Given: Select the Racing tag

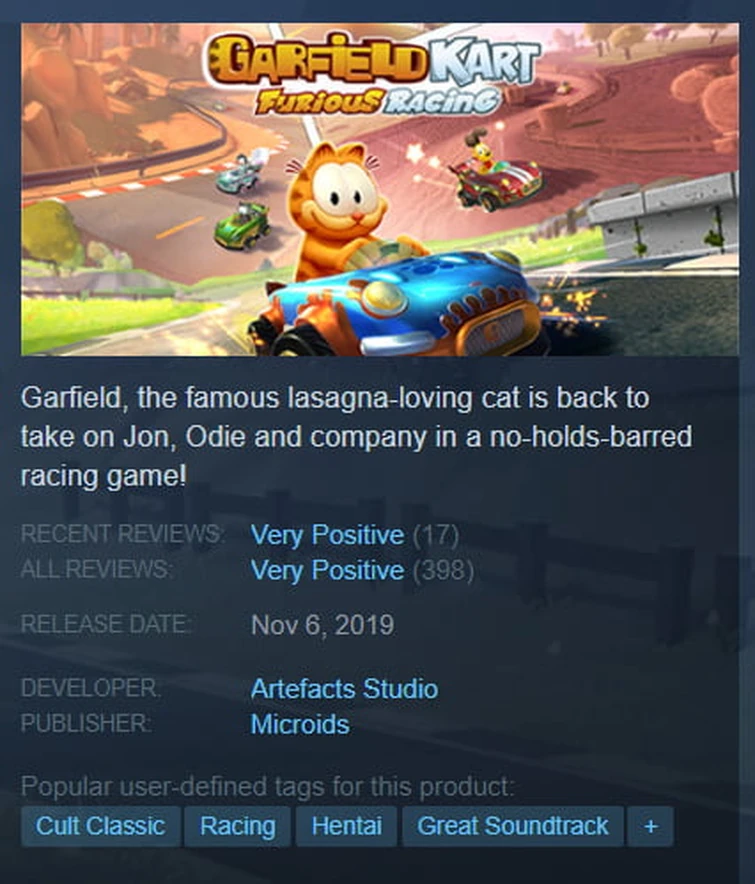Looking at the screenshot, I should point(237,826).
